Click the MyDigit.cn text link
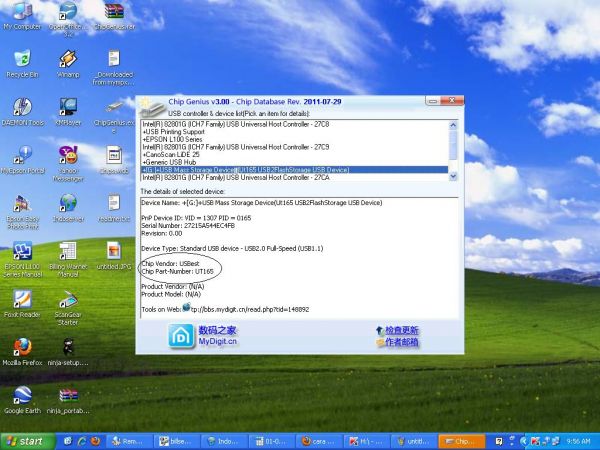 pyautogui.click(x=217, y=341)
